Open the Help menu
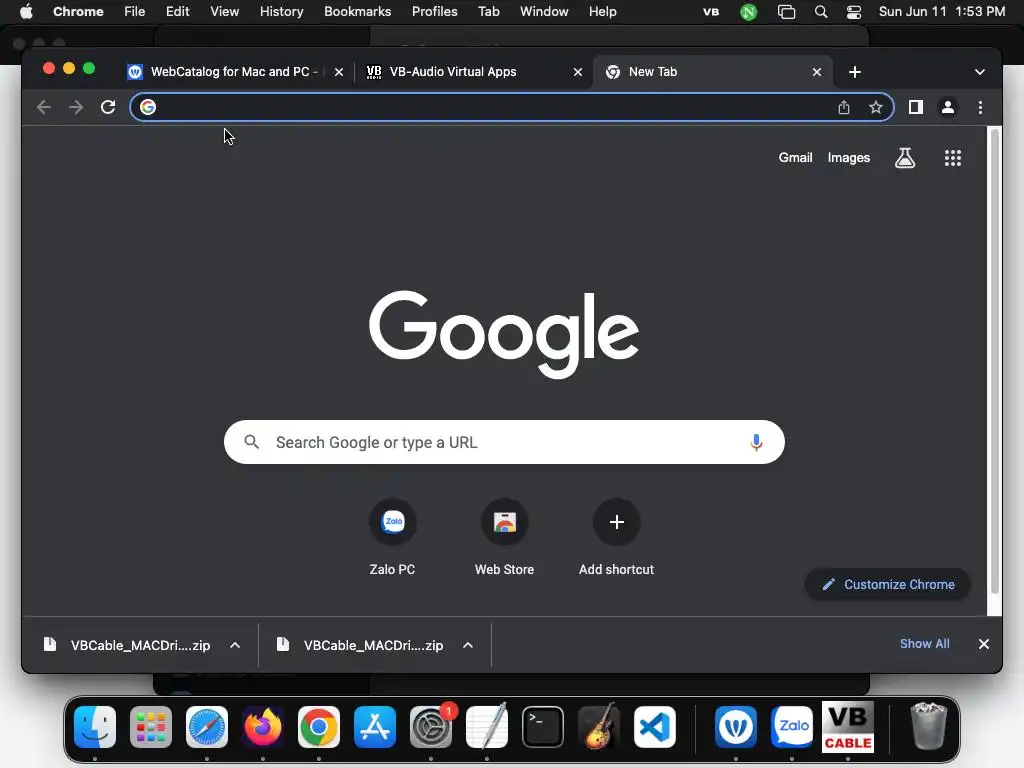 (x=602, y=12)
